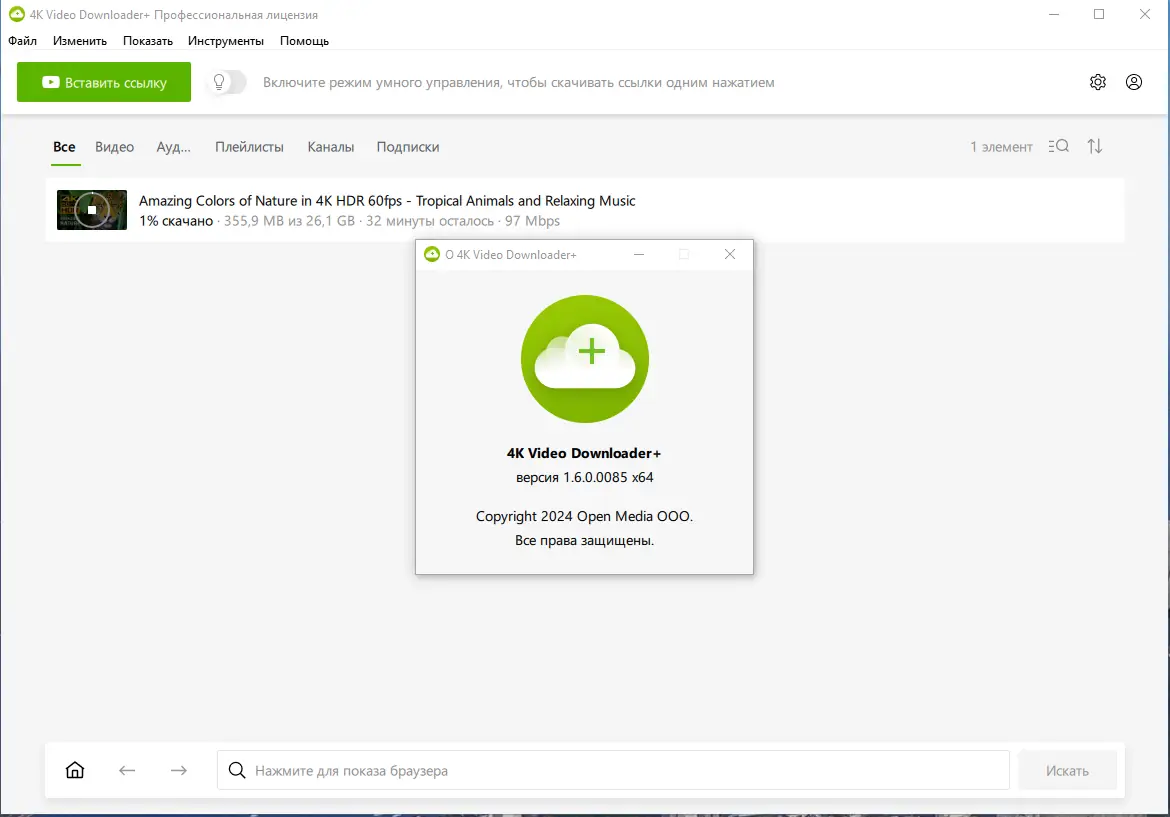The width and height of the screenshot is (1170, 817).
Task: Click the '1% скачано' status text
Action: 176,221
